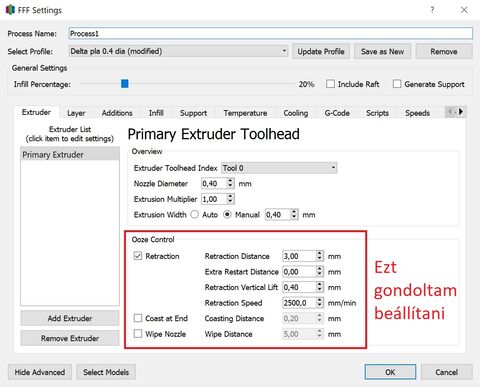Enable the Coast at End checkbox

pyautogui.click(x=138, y=318)
